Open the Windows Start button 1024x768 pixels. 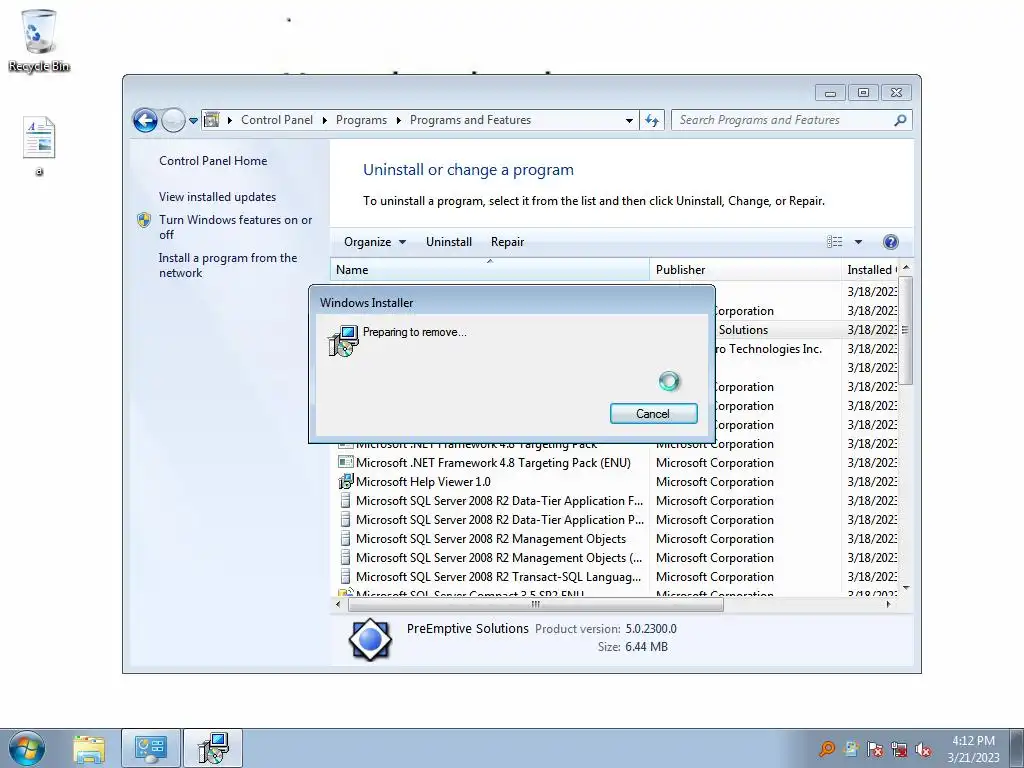[x=27, y=748]
